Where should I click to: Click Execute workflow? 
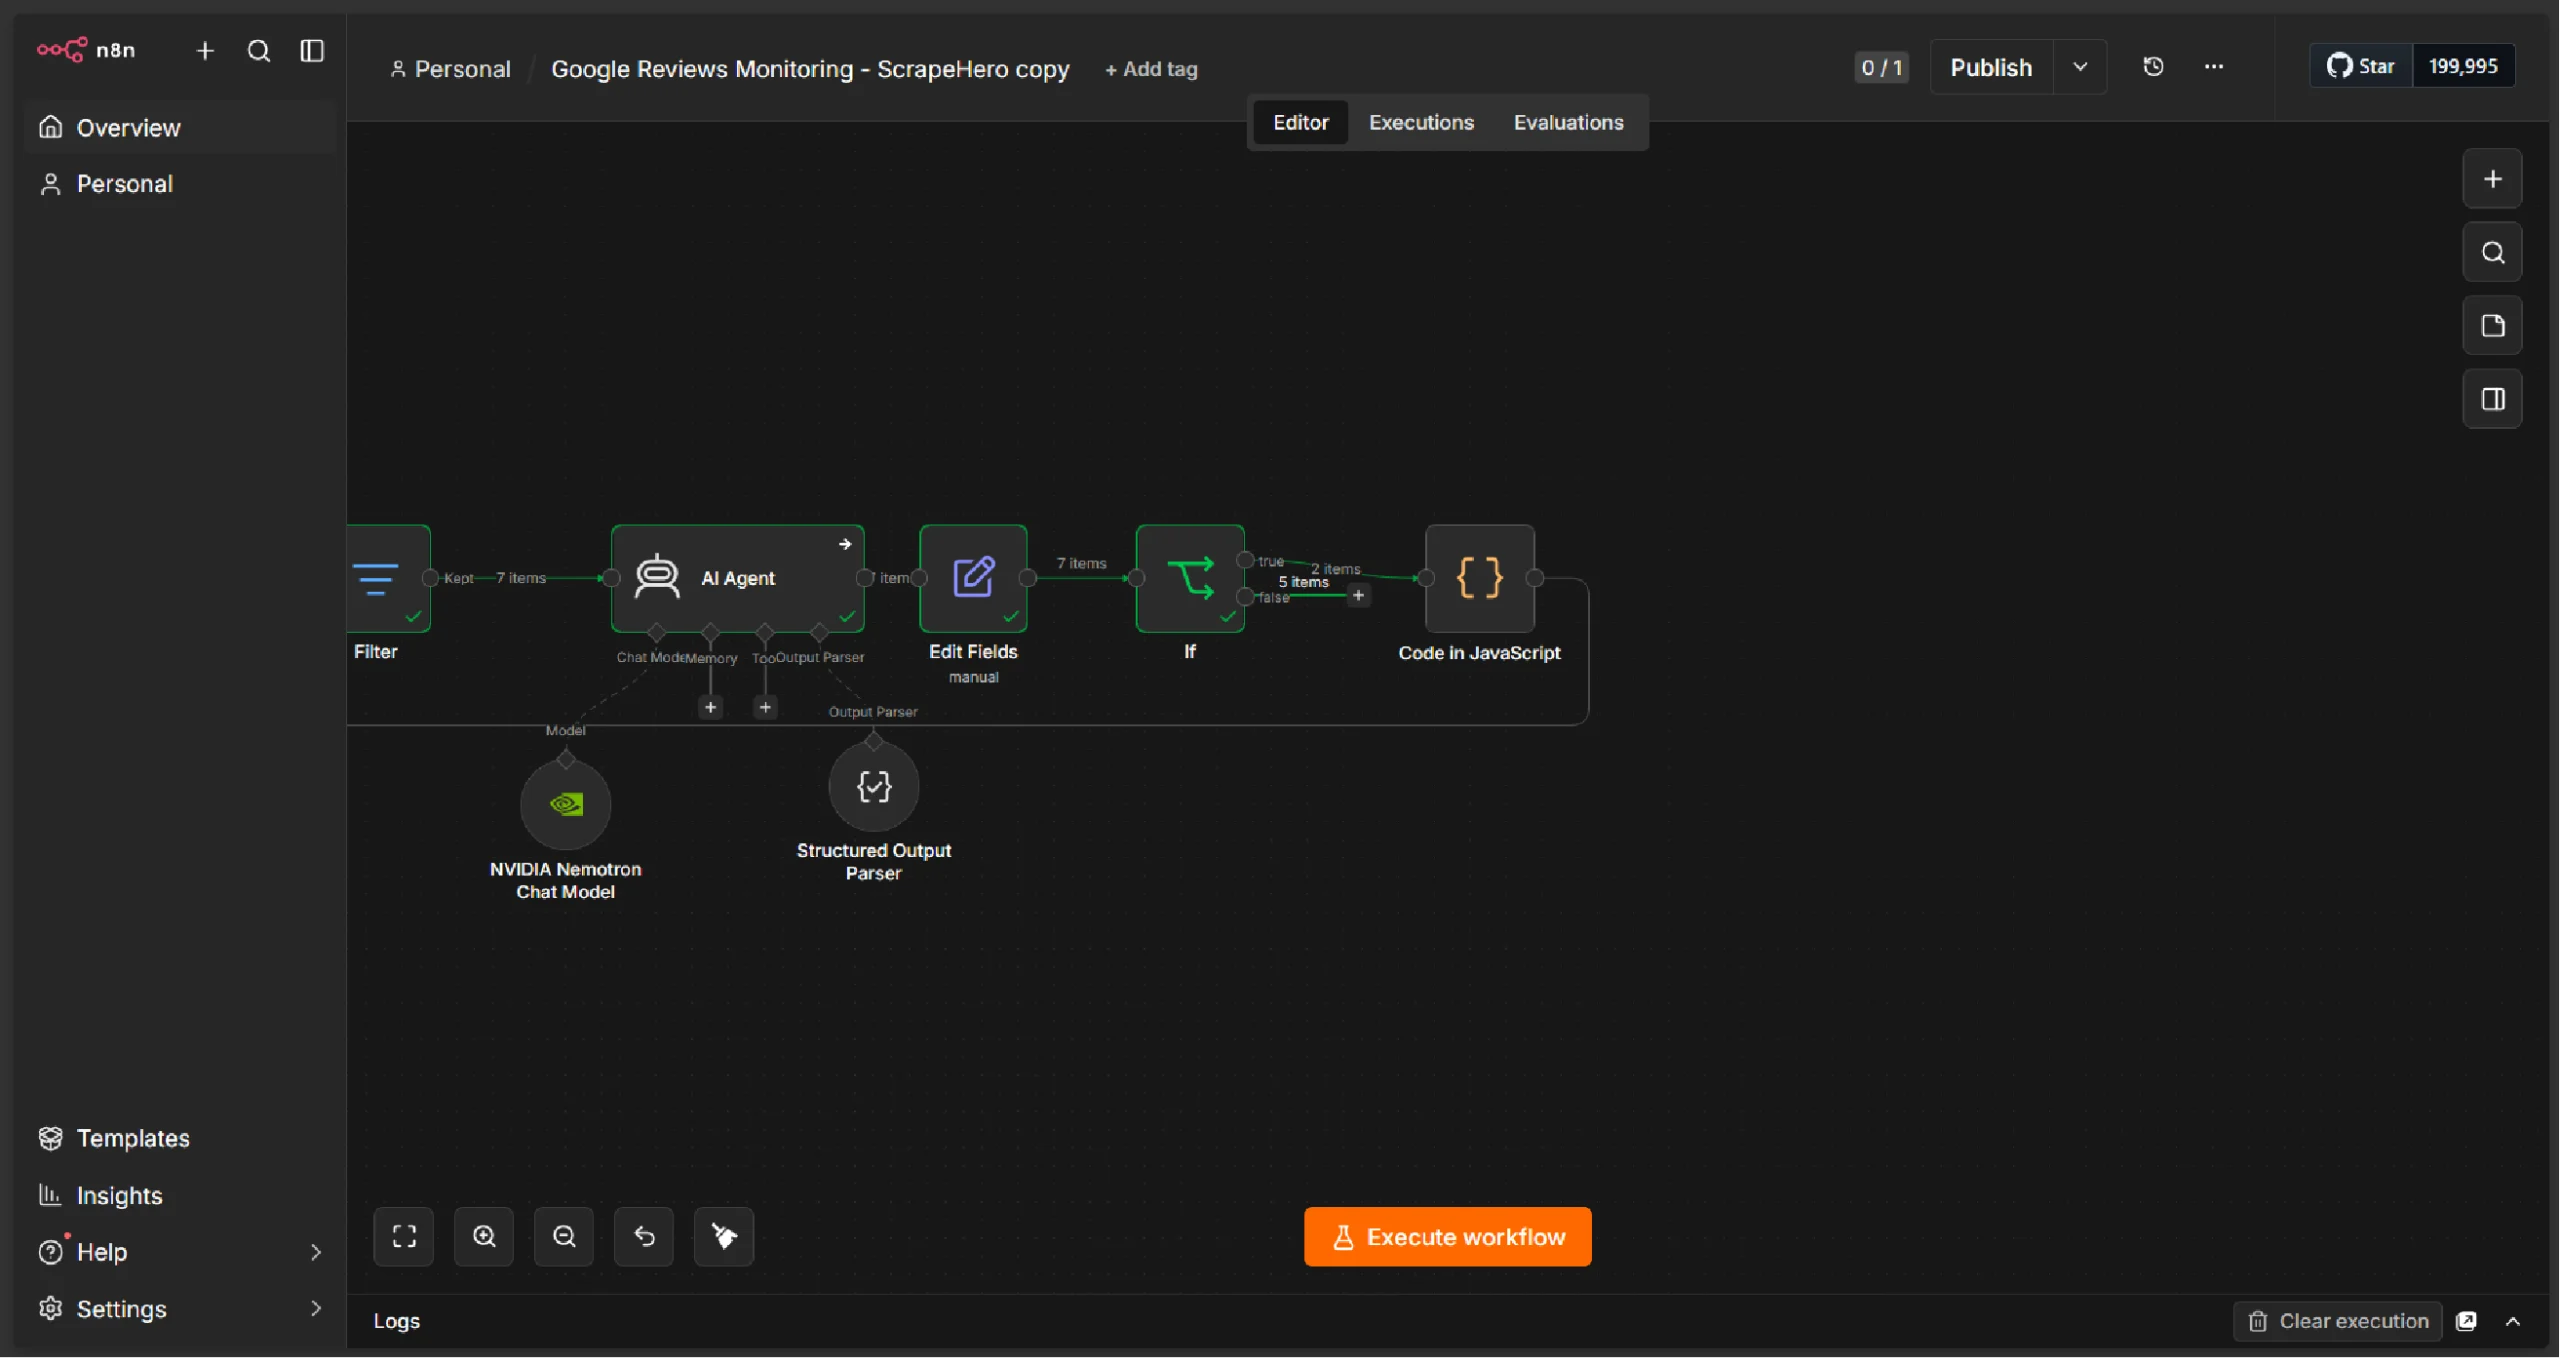1448,1238
